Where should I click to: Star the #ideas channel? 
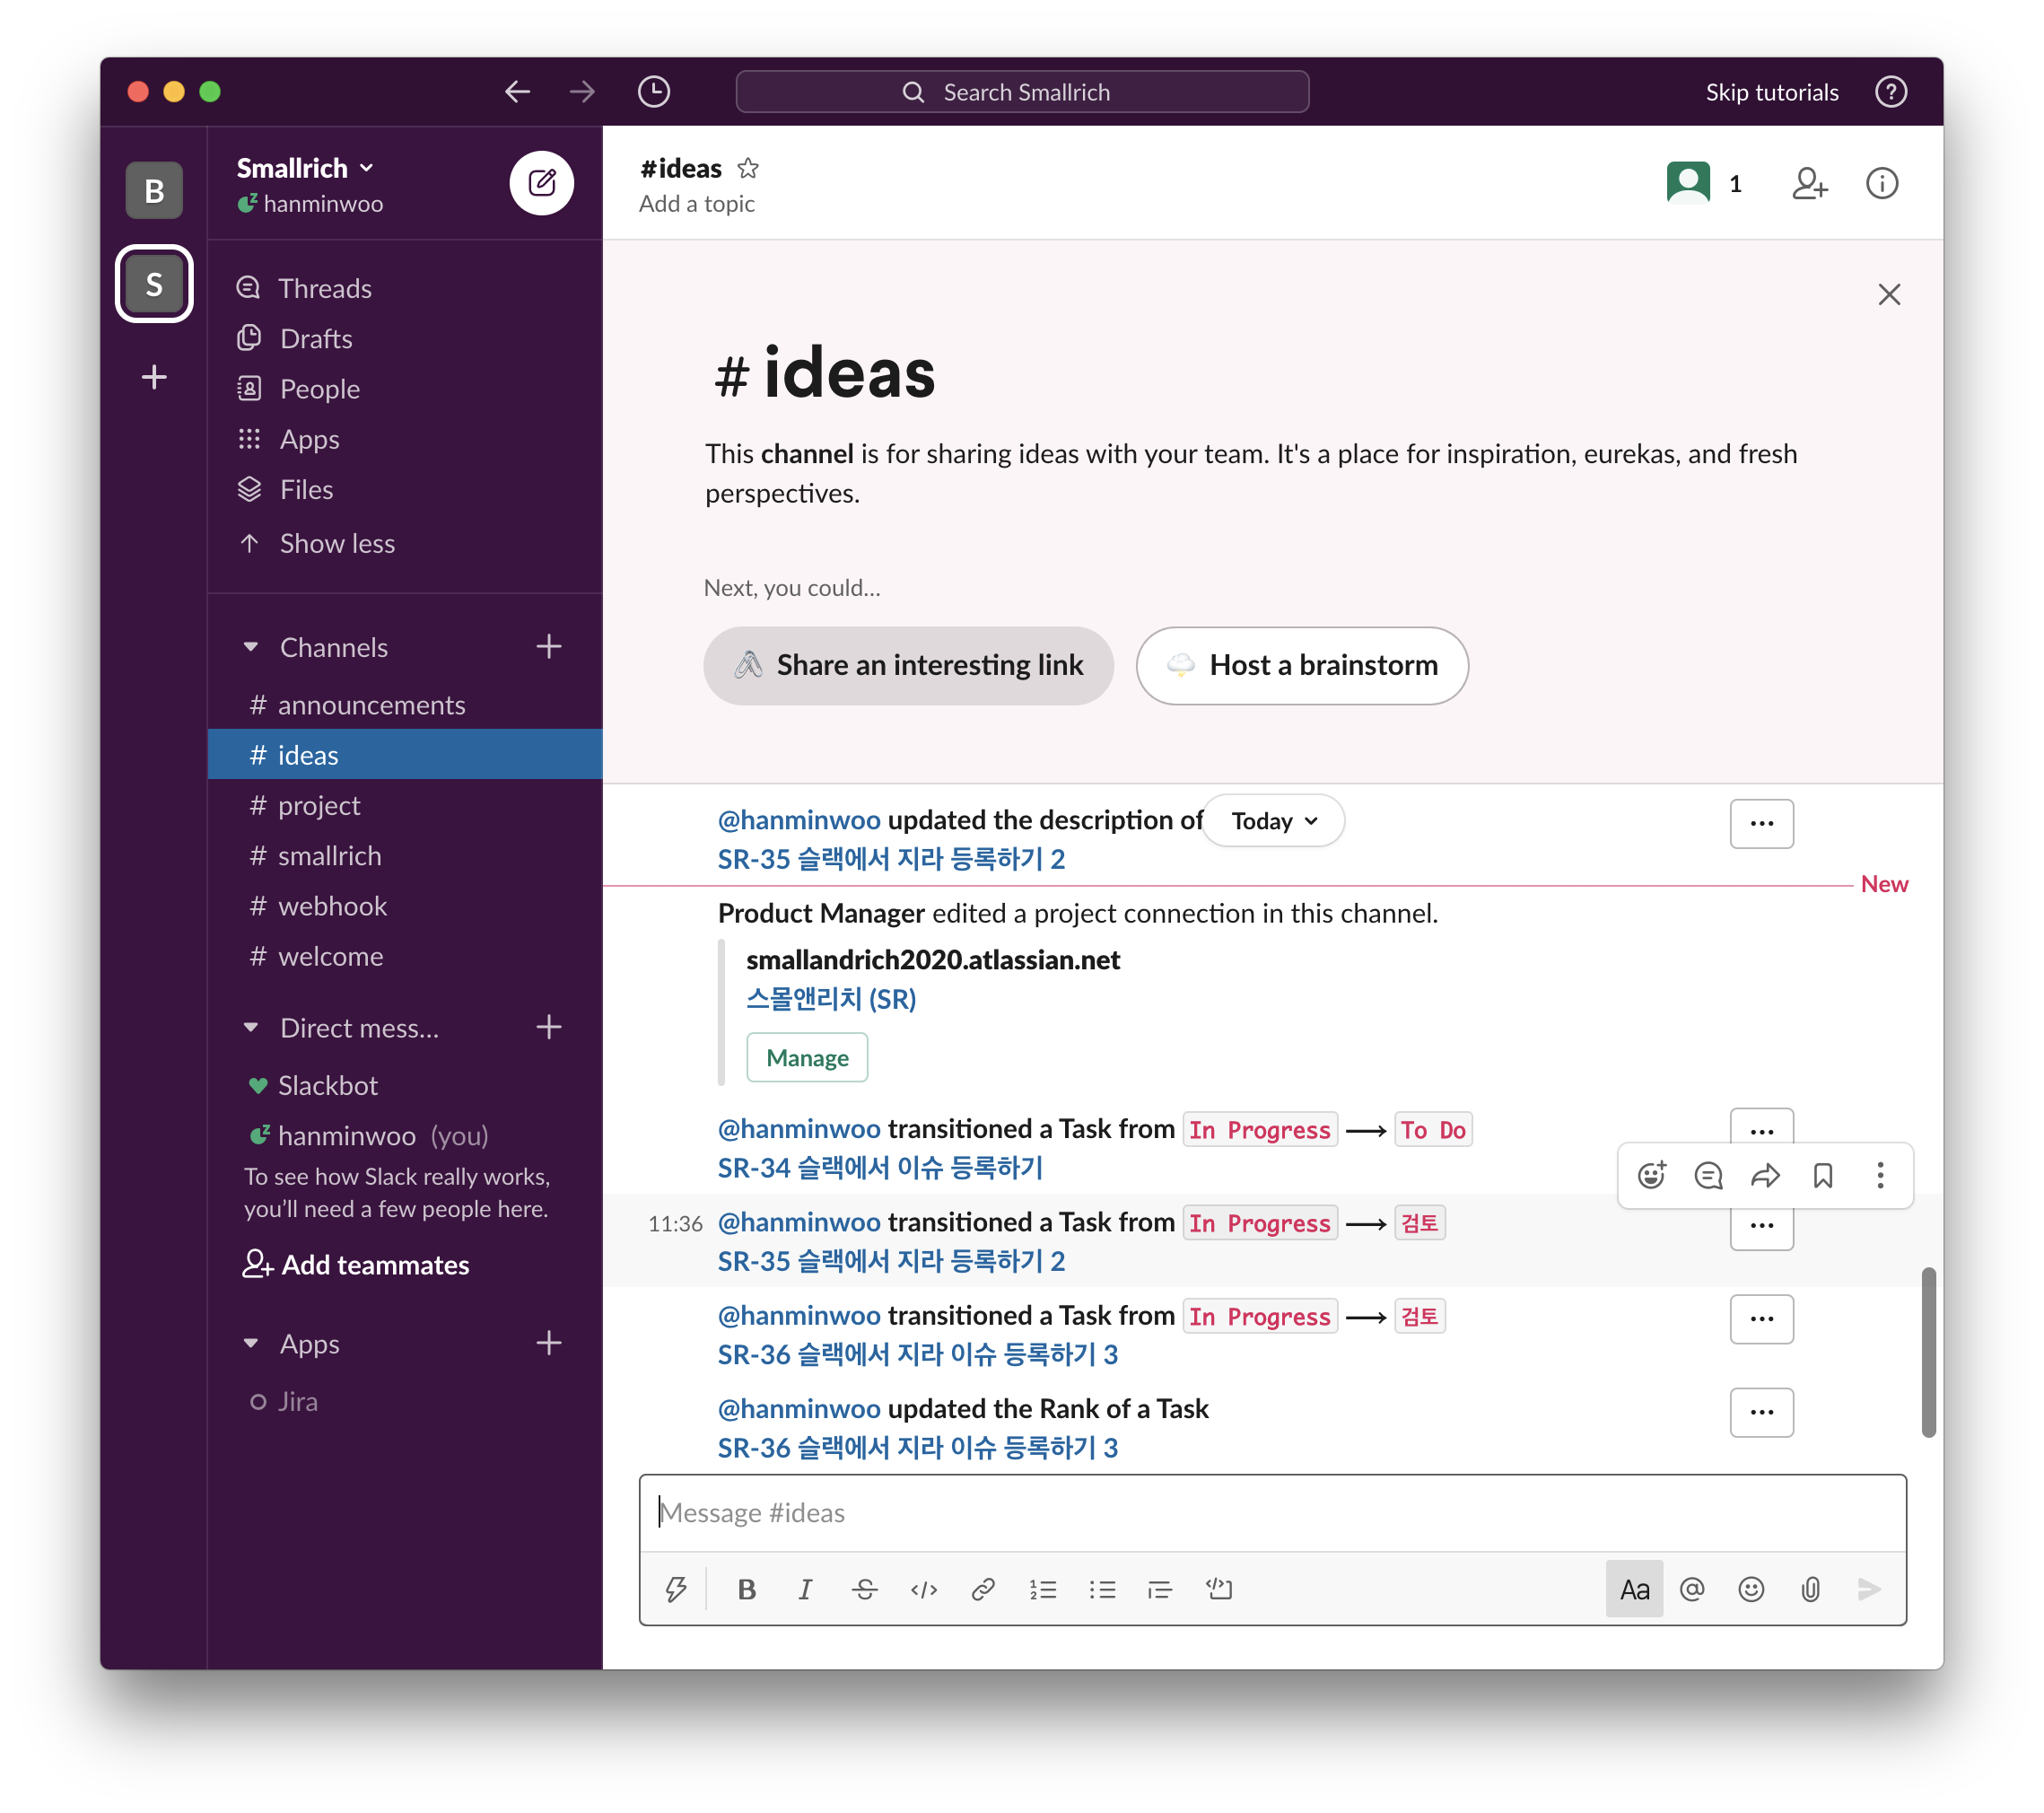click(x=748, y=168)
